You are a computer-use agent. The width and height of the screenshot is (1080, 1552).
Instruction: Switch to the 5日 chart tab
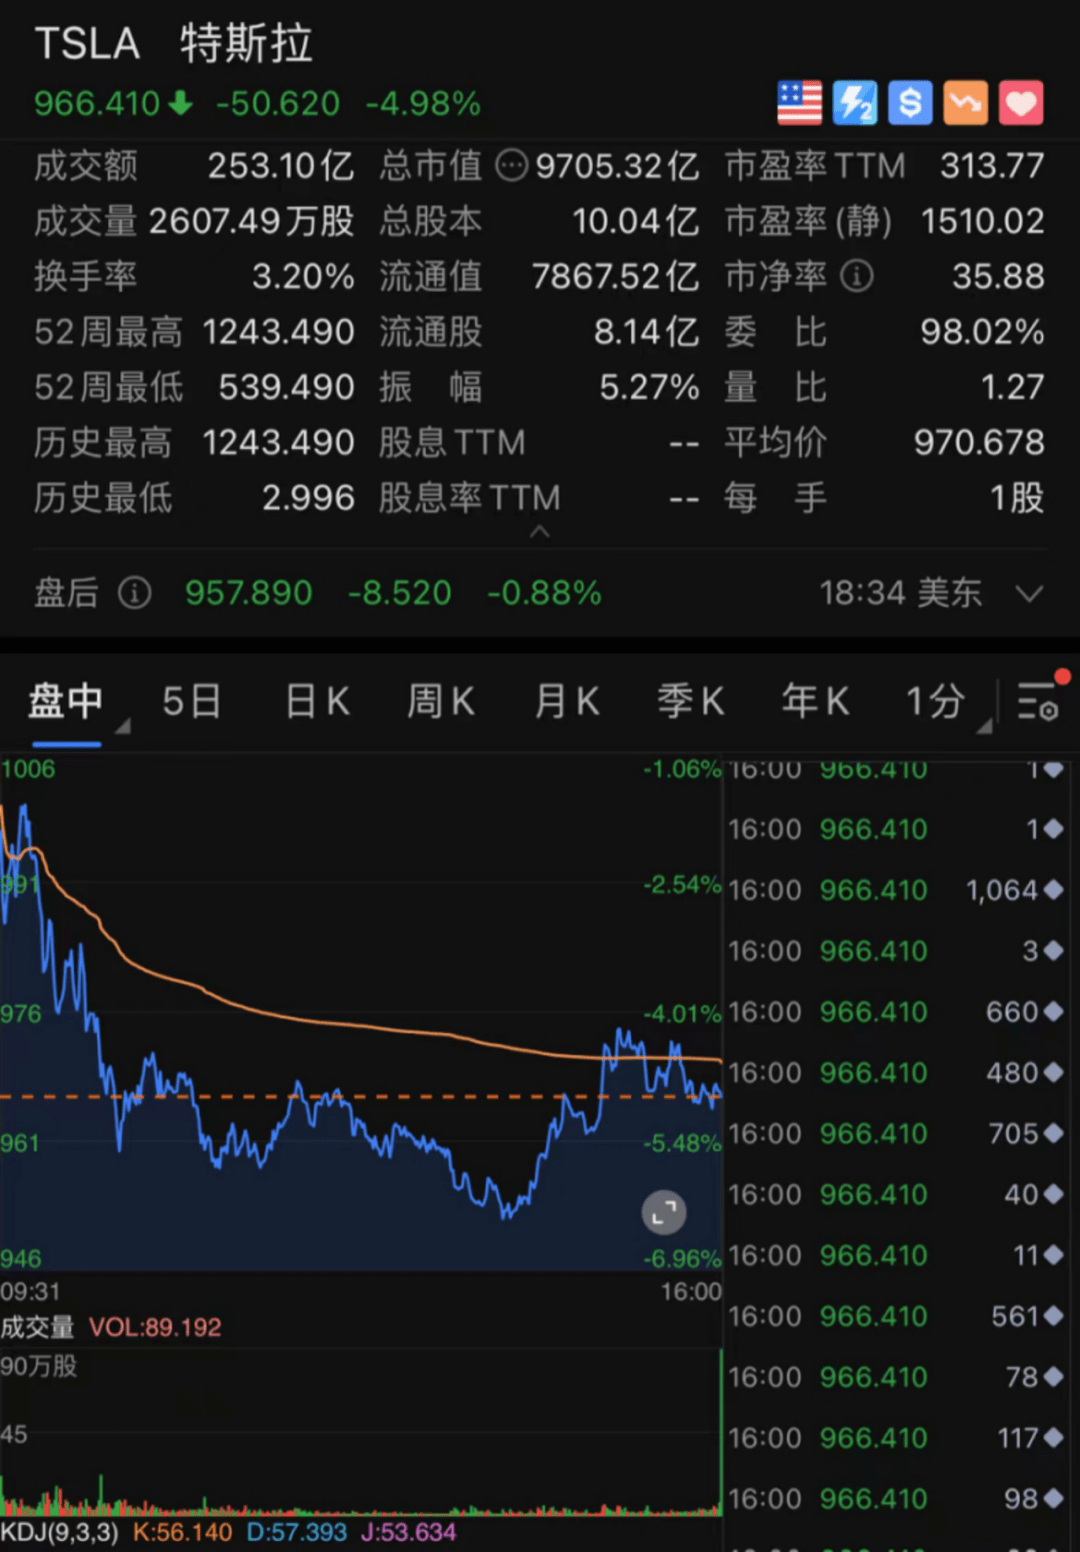click(192, 701)
